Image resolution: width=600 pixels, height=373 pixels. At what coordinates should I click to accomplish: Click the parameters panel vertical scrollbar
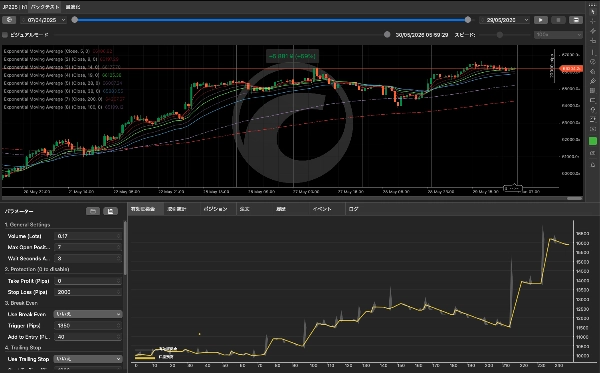point(125,248)
